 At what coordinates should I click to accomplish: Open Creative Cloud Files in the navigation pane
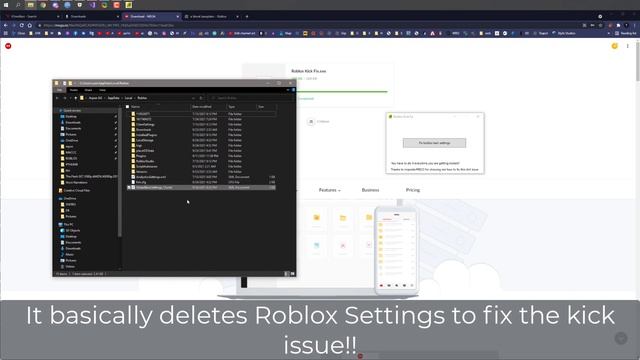[x=76, y=191]
